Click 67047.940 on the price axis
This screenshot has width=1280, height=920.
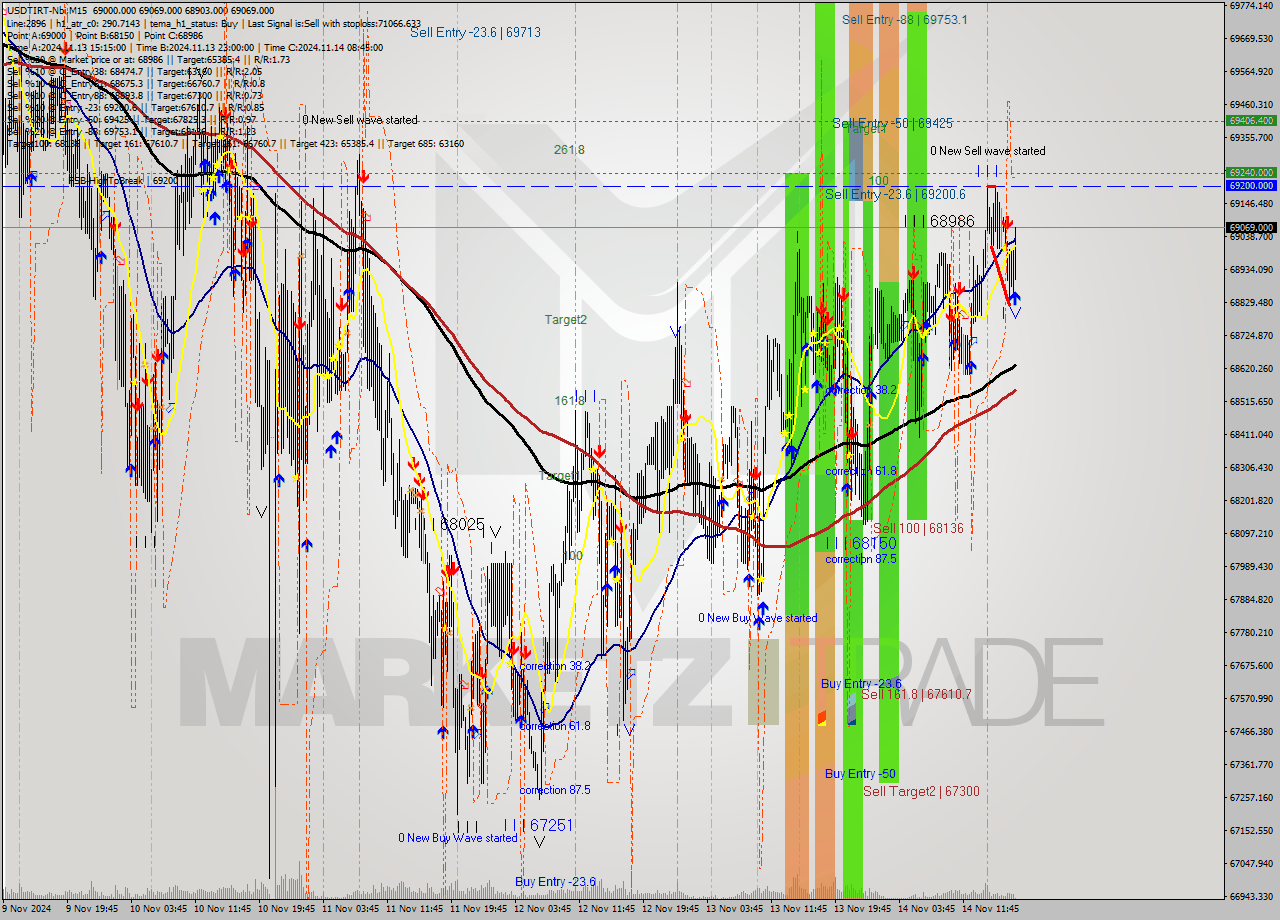1251,864
